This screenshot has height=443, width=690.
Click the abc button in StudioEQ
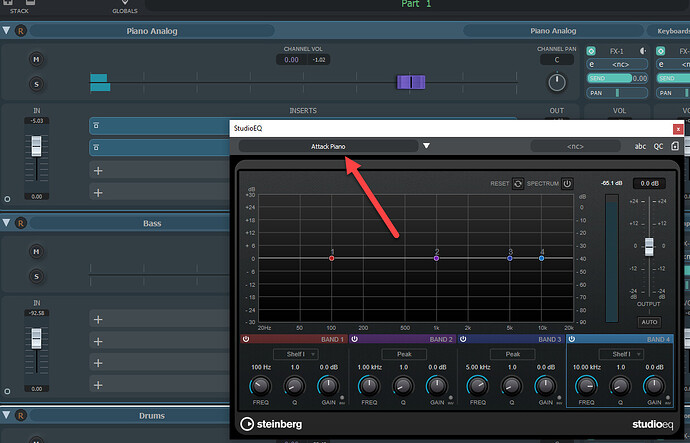[x=640, y=146]
